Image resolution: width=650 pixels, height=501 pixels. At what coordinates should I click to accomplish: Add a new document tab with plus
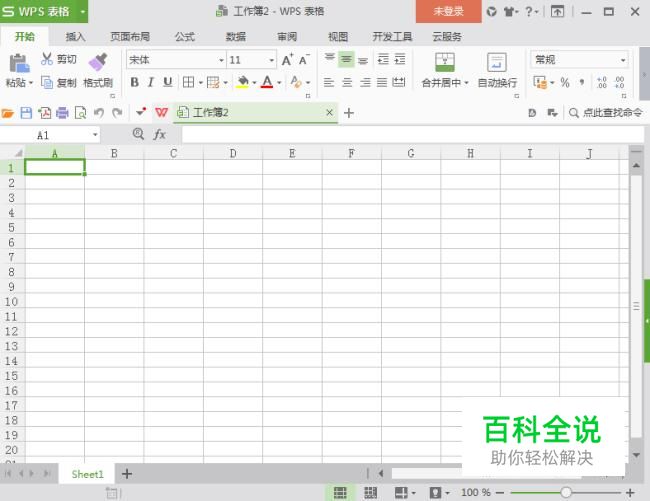pyautogui.click(x=349, y=113)
